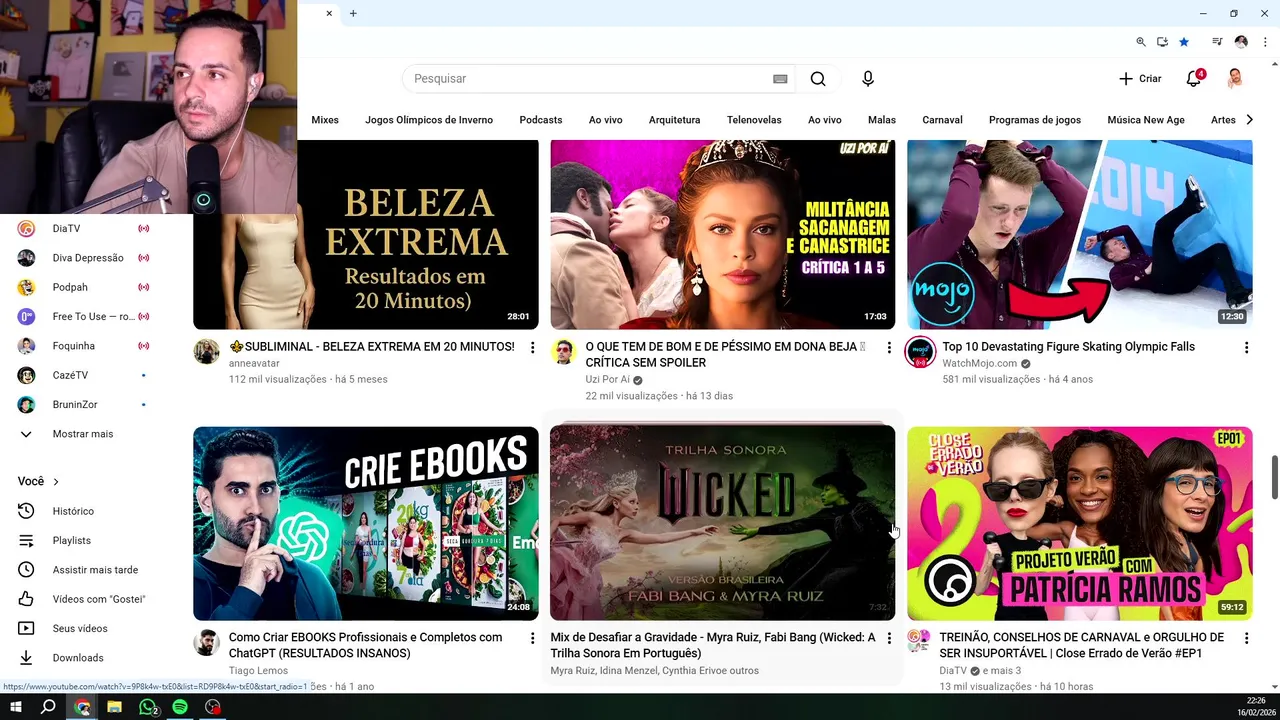Select the Programas de jogos chip
Image resolution: width=1280 pixels, height=720 pixels.
(x=1035, y=120)
